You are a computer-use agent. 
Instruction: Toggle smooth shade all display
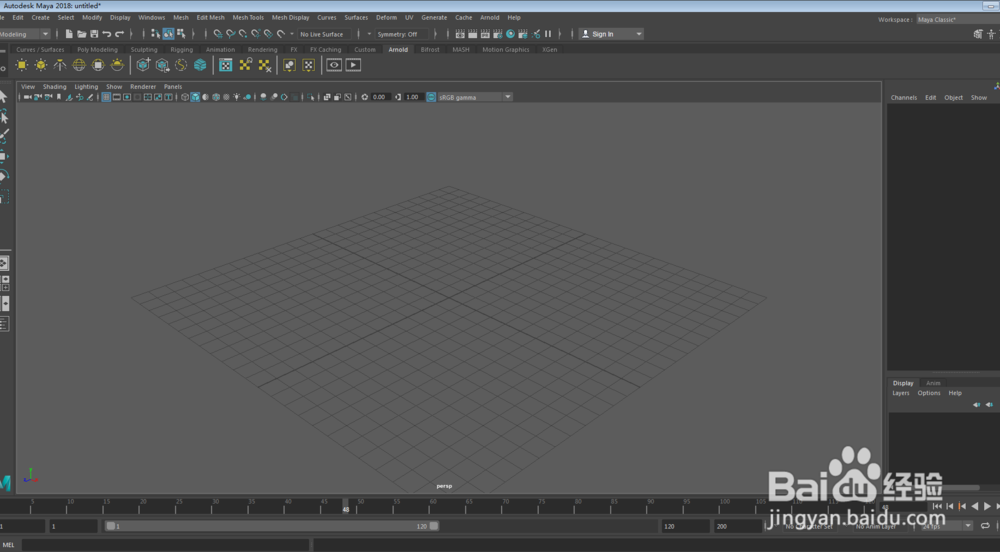(x=195, y=97)
